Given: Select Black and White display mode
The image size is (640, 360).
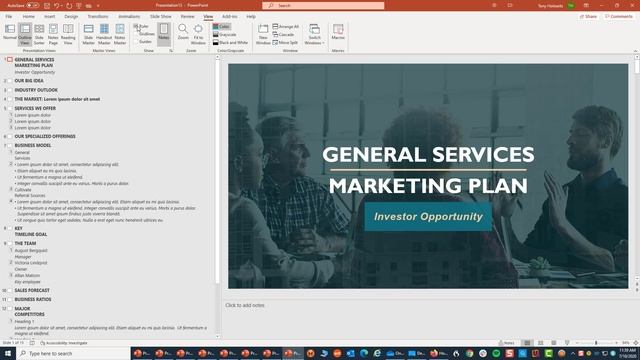Looking at the screenshot, I should point(230,42).
